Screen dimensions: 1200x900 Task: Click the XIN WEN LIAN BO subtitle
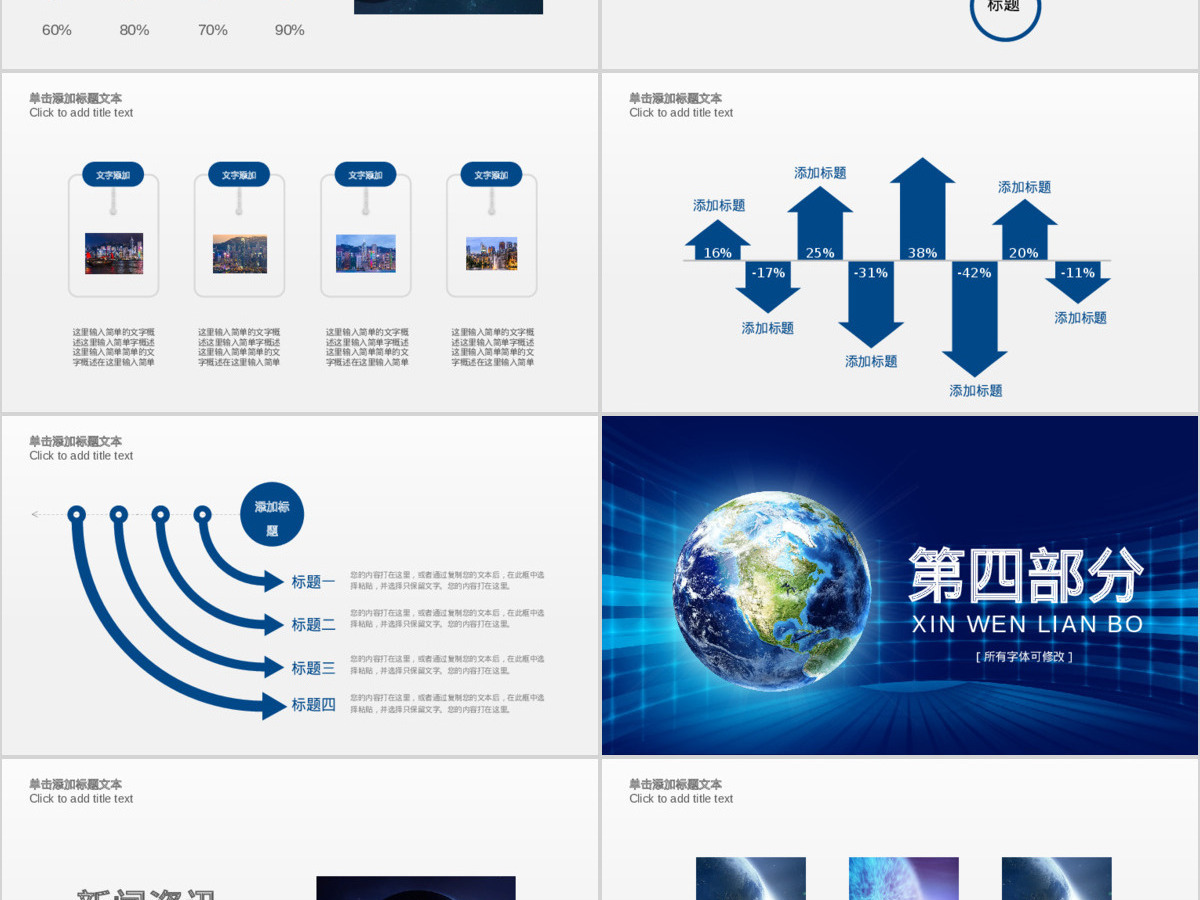pyautogui.click(x=1027, y=625)
